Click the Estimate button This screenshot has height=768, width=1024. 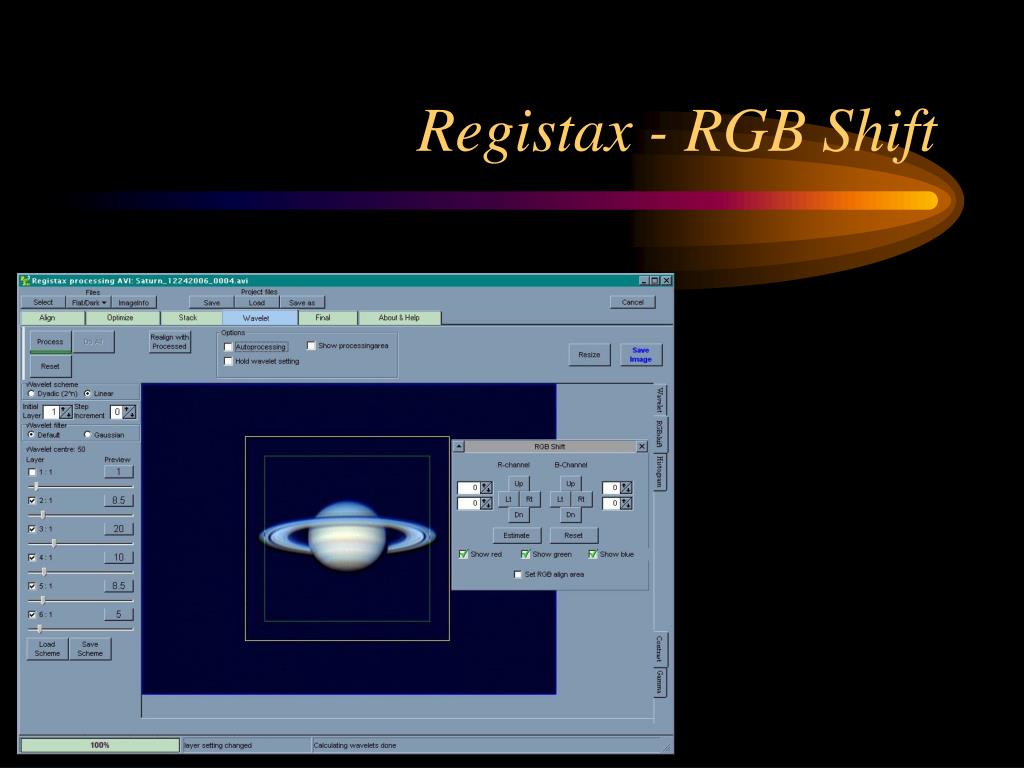517,536
